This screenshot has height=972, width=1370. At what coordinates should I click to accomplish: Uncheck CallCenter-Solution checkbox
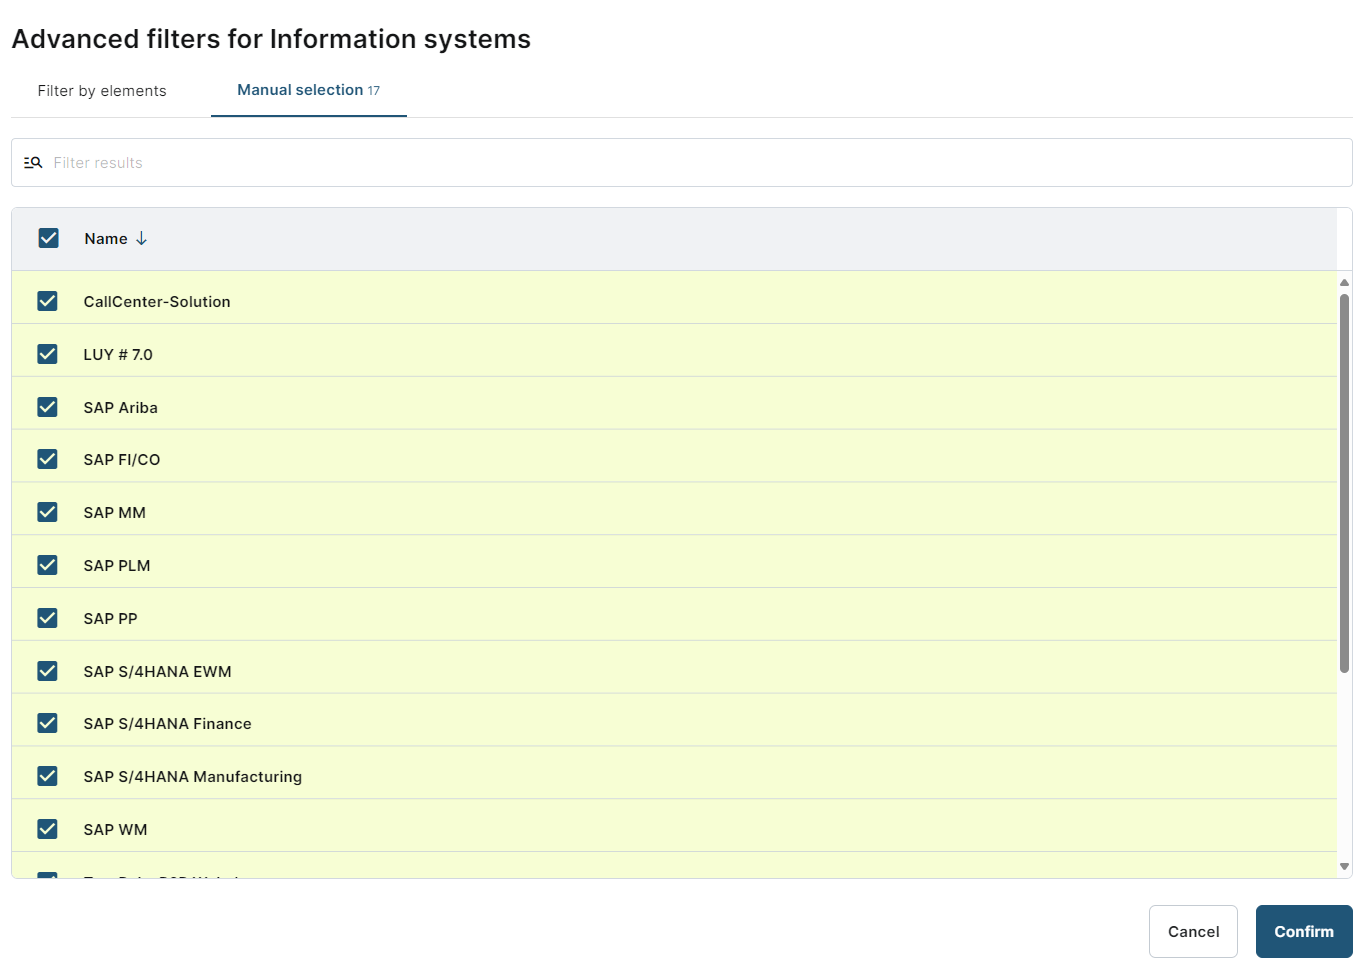coord(47,301)
